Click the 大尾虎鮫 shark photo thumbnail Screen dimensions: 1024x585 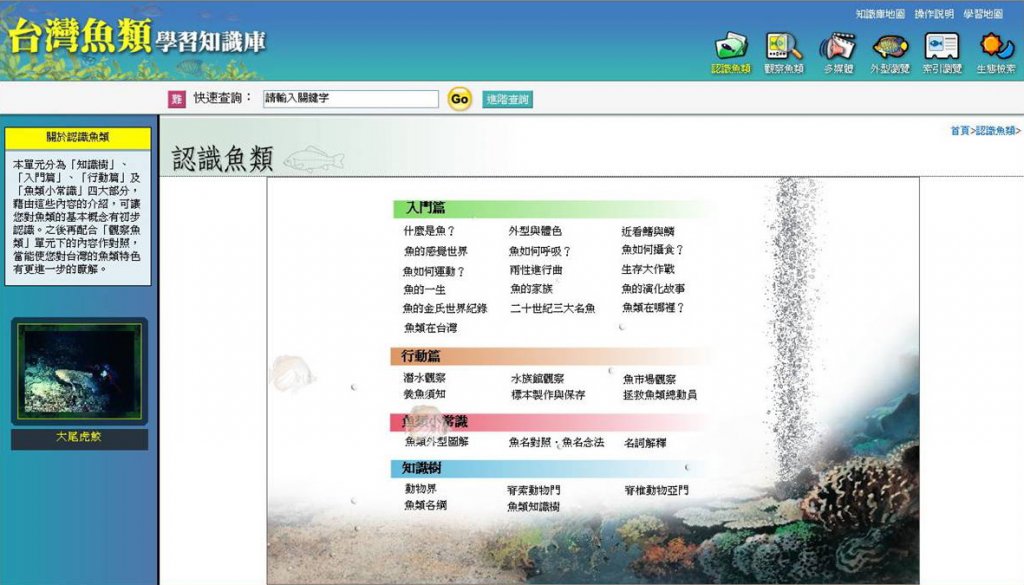pos(79,372)
